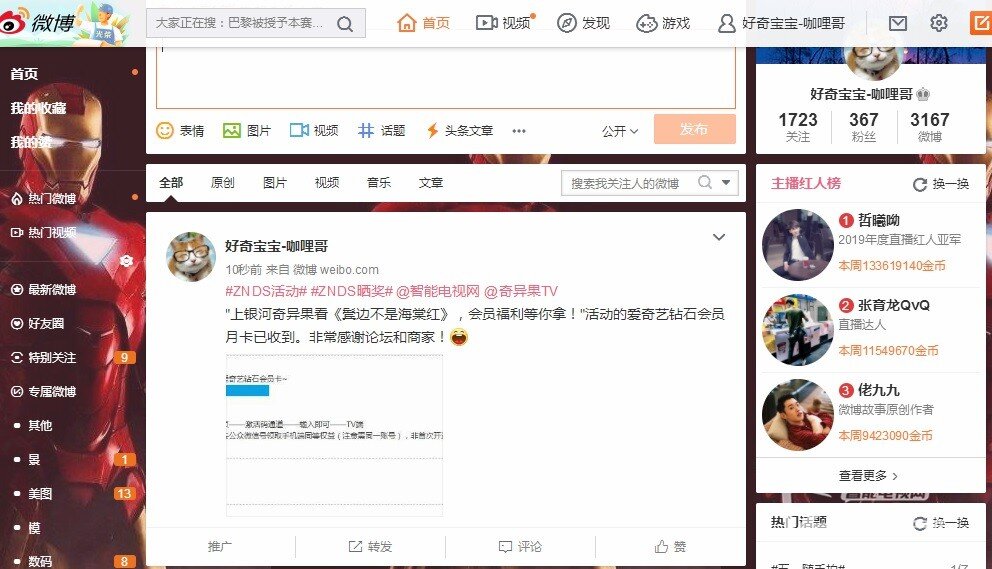Open mention @奇异果TV
992x569 pixels.
[x=521, y=291]
